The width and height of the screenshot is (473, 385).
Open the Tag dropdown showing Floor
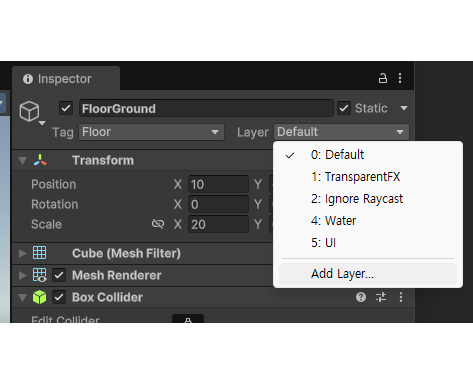tap(151, 132)
